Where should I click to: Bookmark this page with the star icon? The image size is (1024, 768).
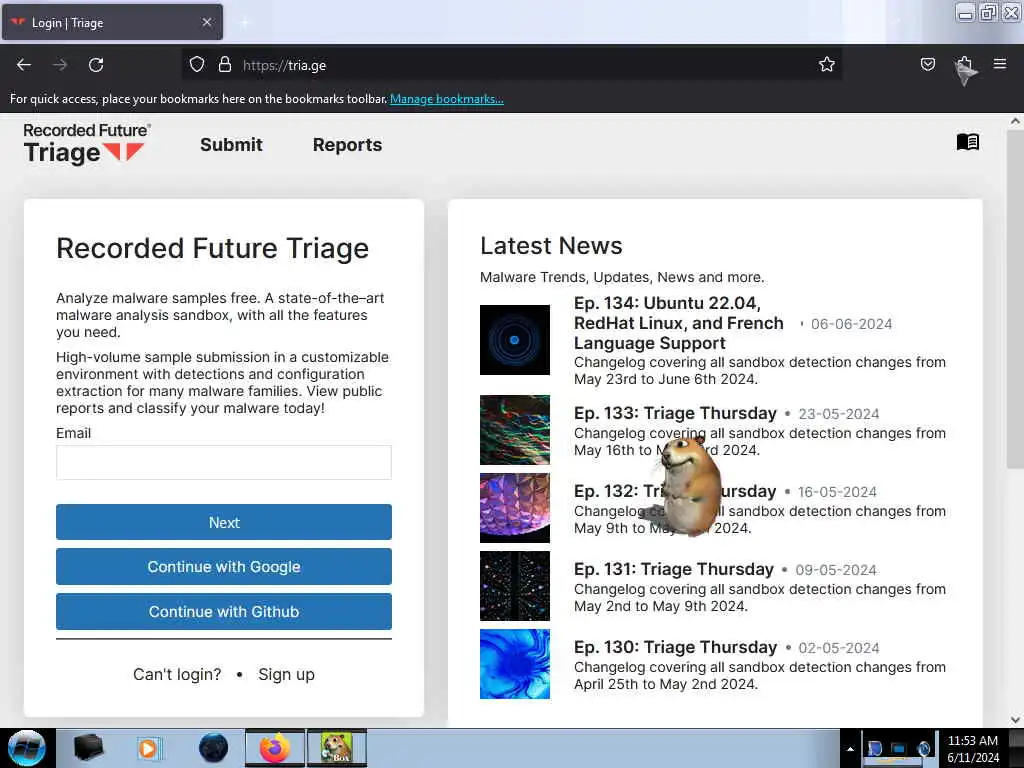point(827,64)
